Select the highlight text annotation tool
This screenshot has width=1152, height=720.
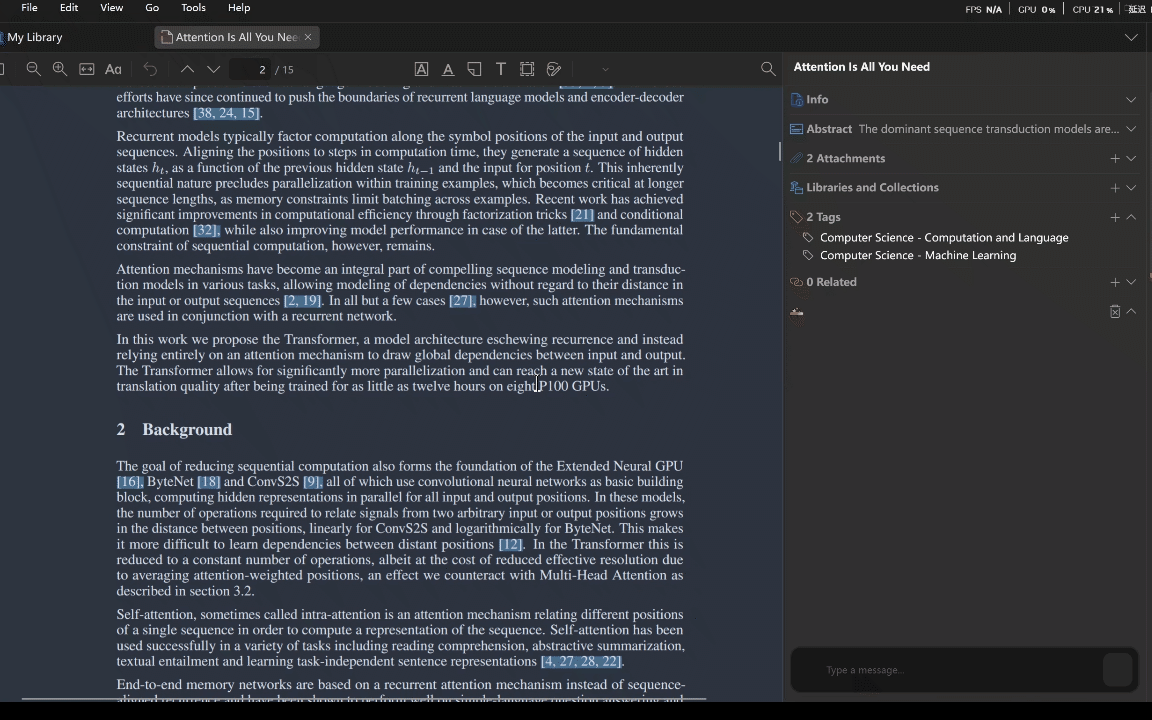421,69
